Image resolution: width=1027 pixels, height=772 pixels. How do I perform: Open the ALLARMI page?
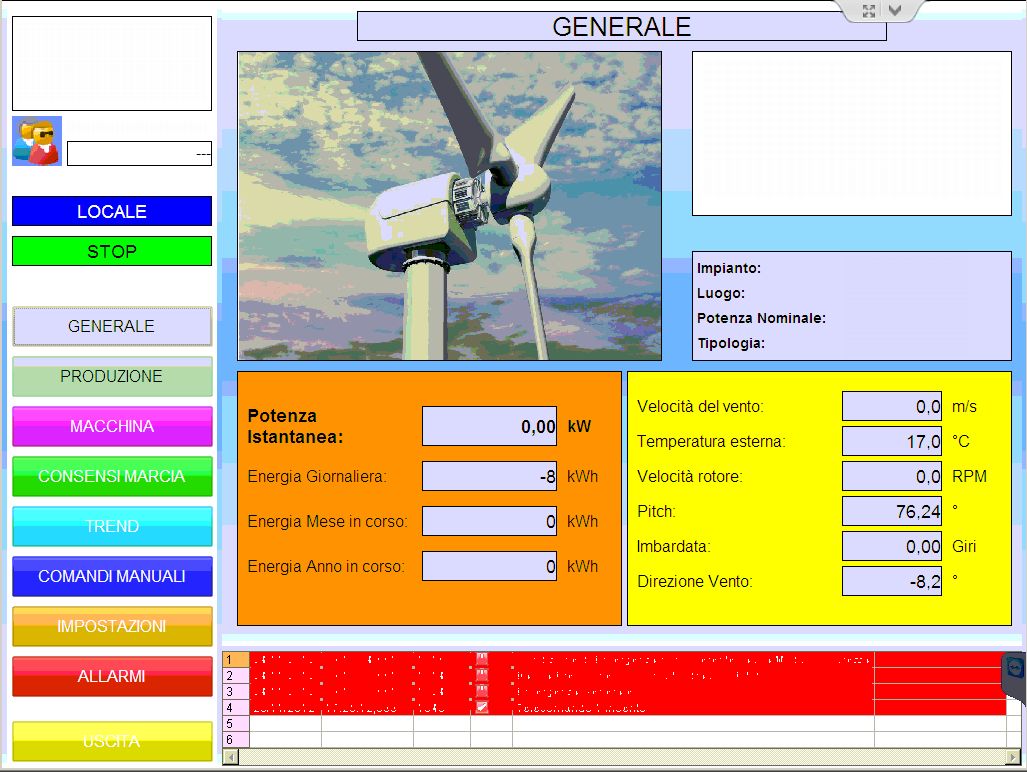click(111, 676)
